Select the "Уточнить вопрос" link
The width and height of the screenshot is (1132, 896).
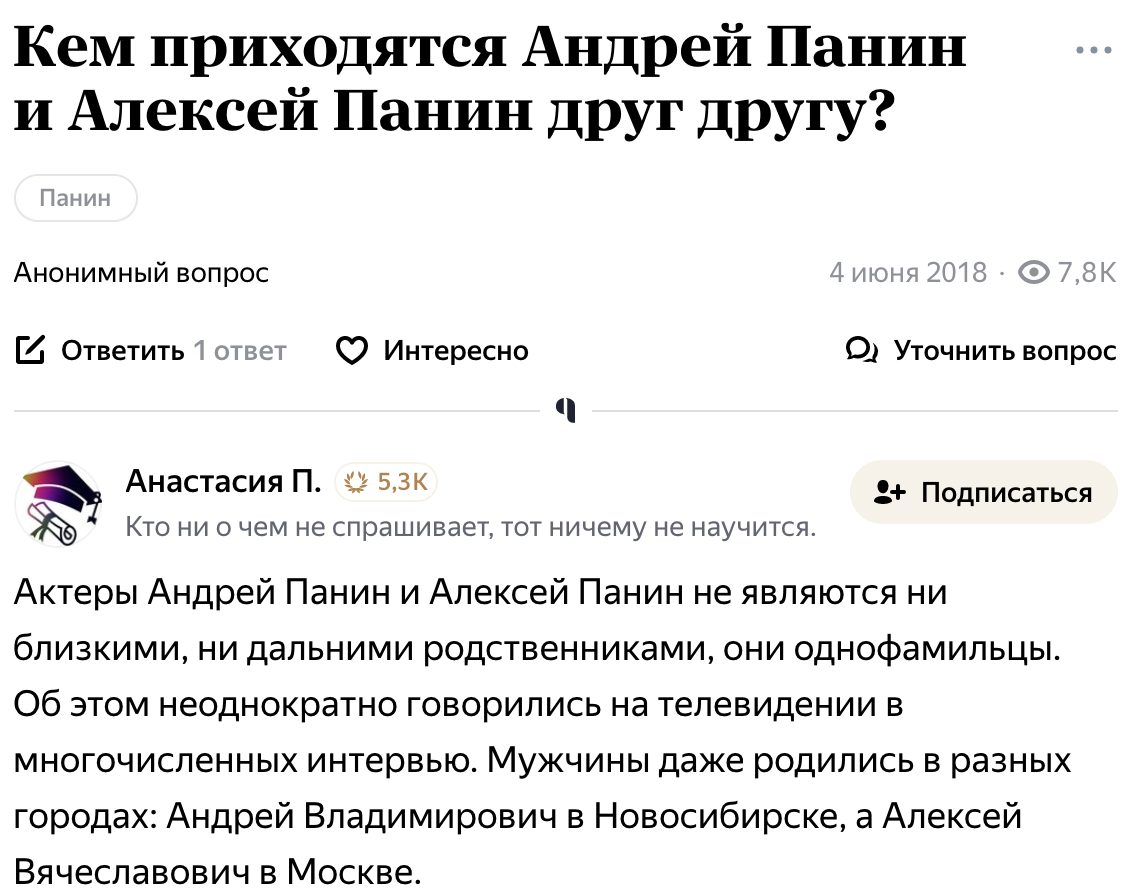pos(1004,351)
